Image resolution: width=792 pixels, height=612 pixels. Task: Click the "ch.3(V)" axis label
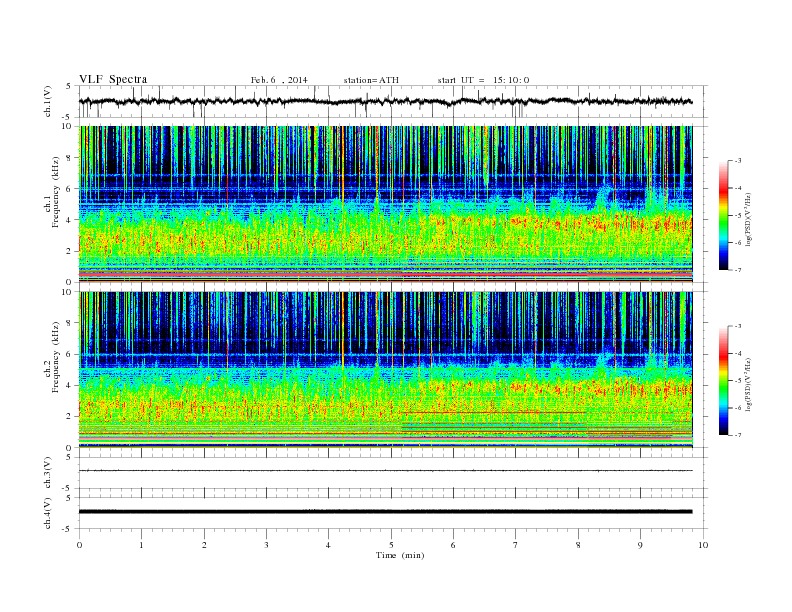tap(48, 473)
